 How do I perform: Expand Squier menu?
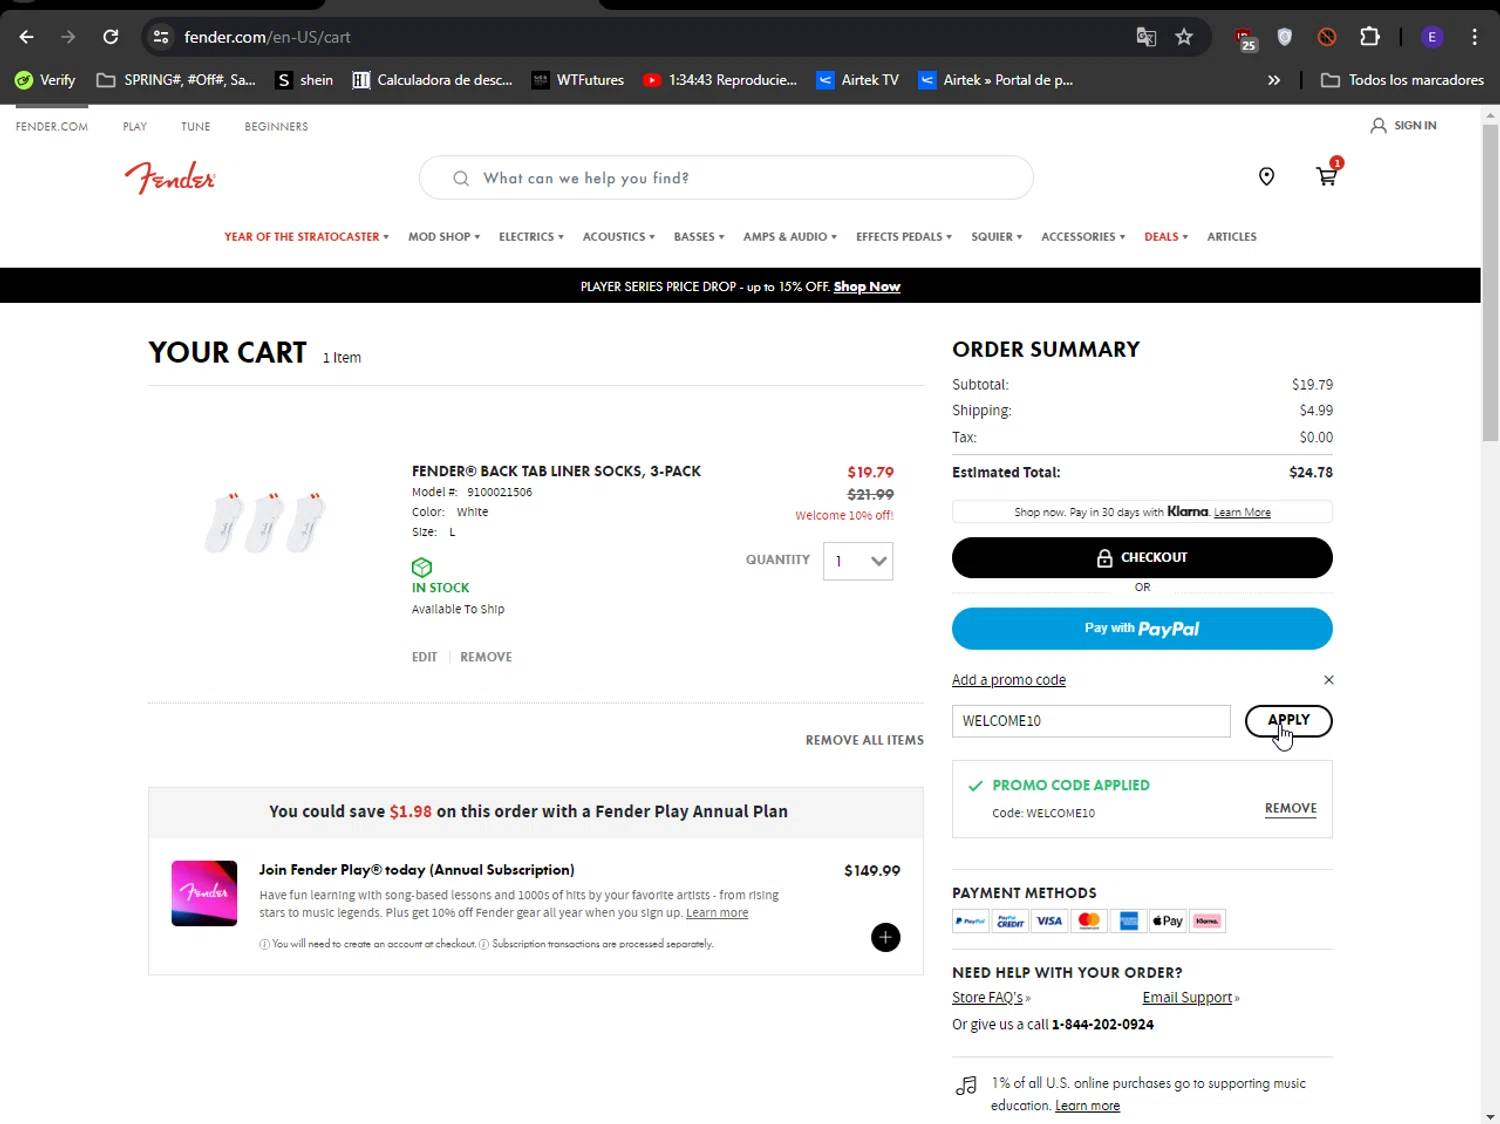[x=997, y=237]
